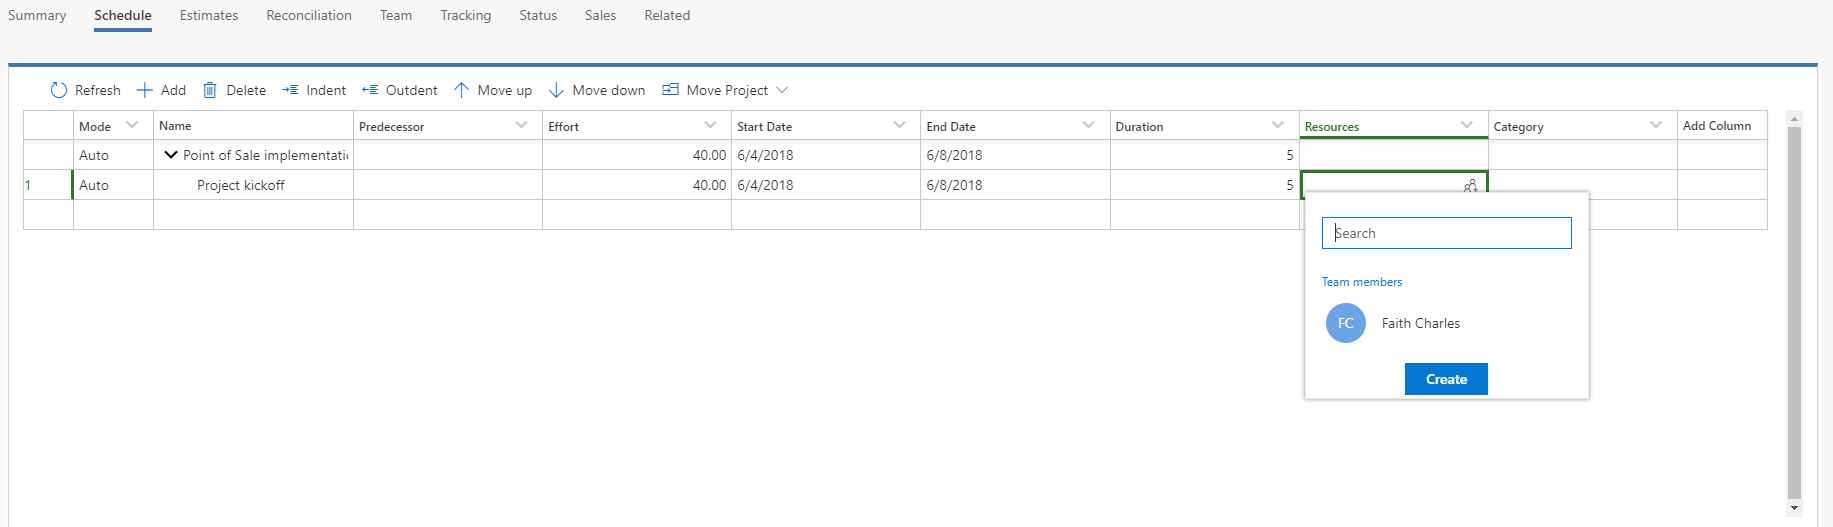Click Point of Sale row Effort 40.00
1833x527 pixels.
pyautogui.click(x=709, y=155)
